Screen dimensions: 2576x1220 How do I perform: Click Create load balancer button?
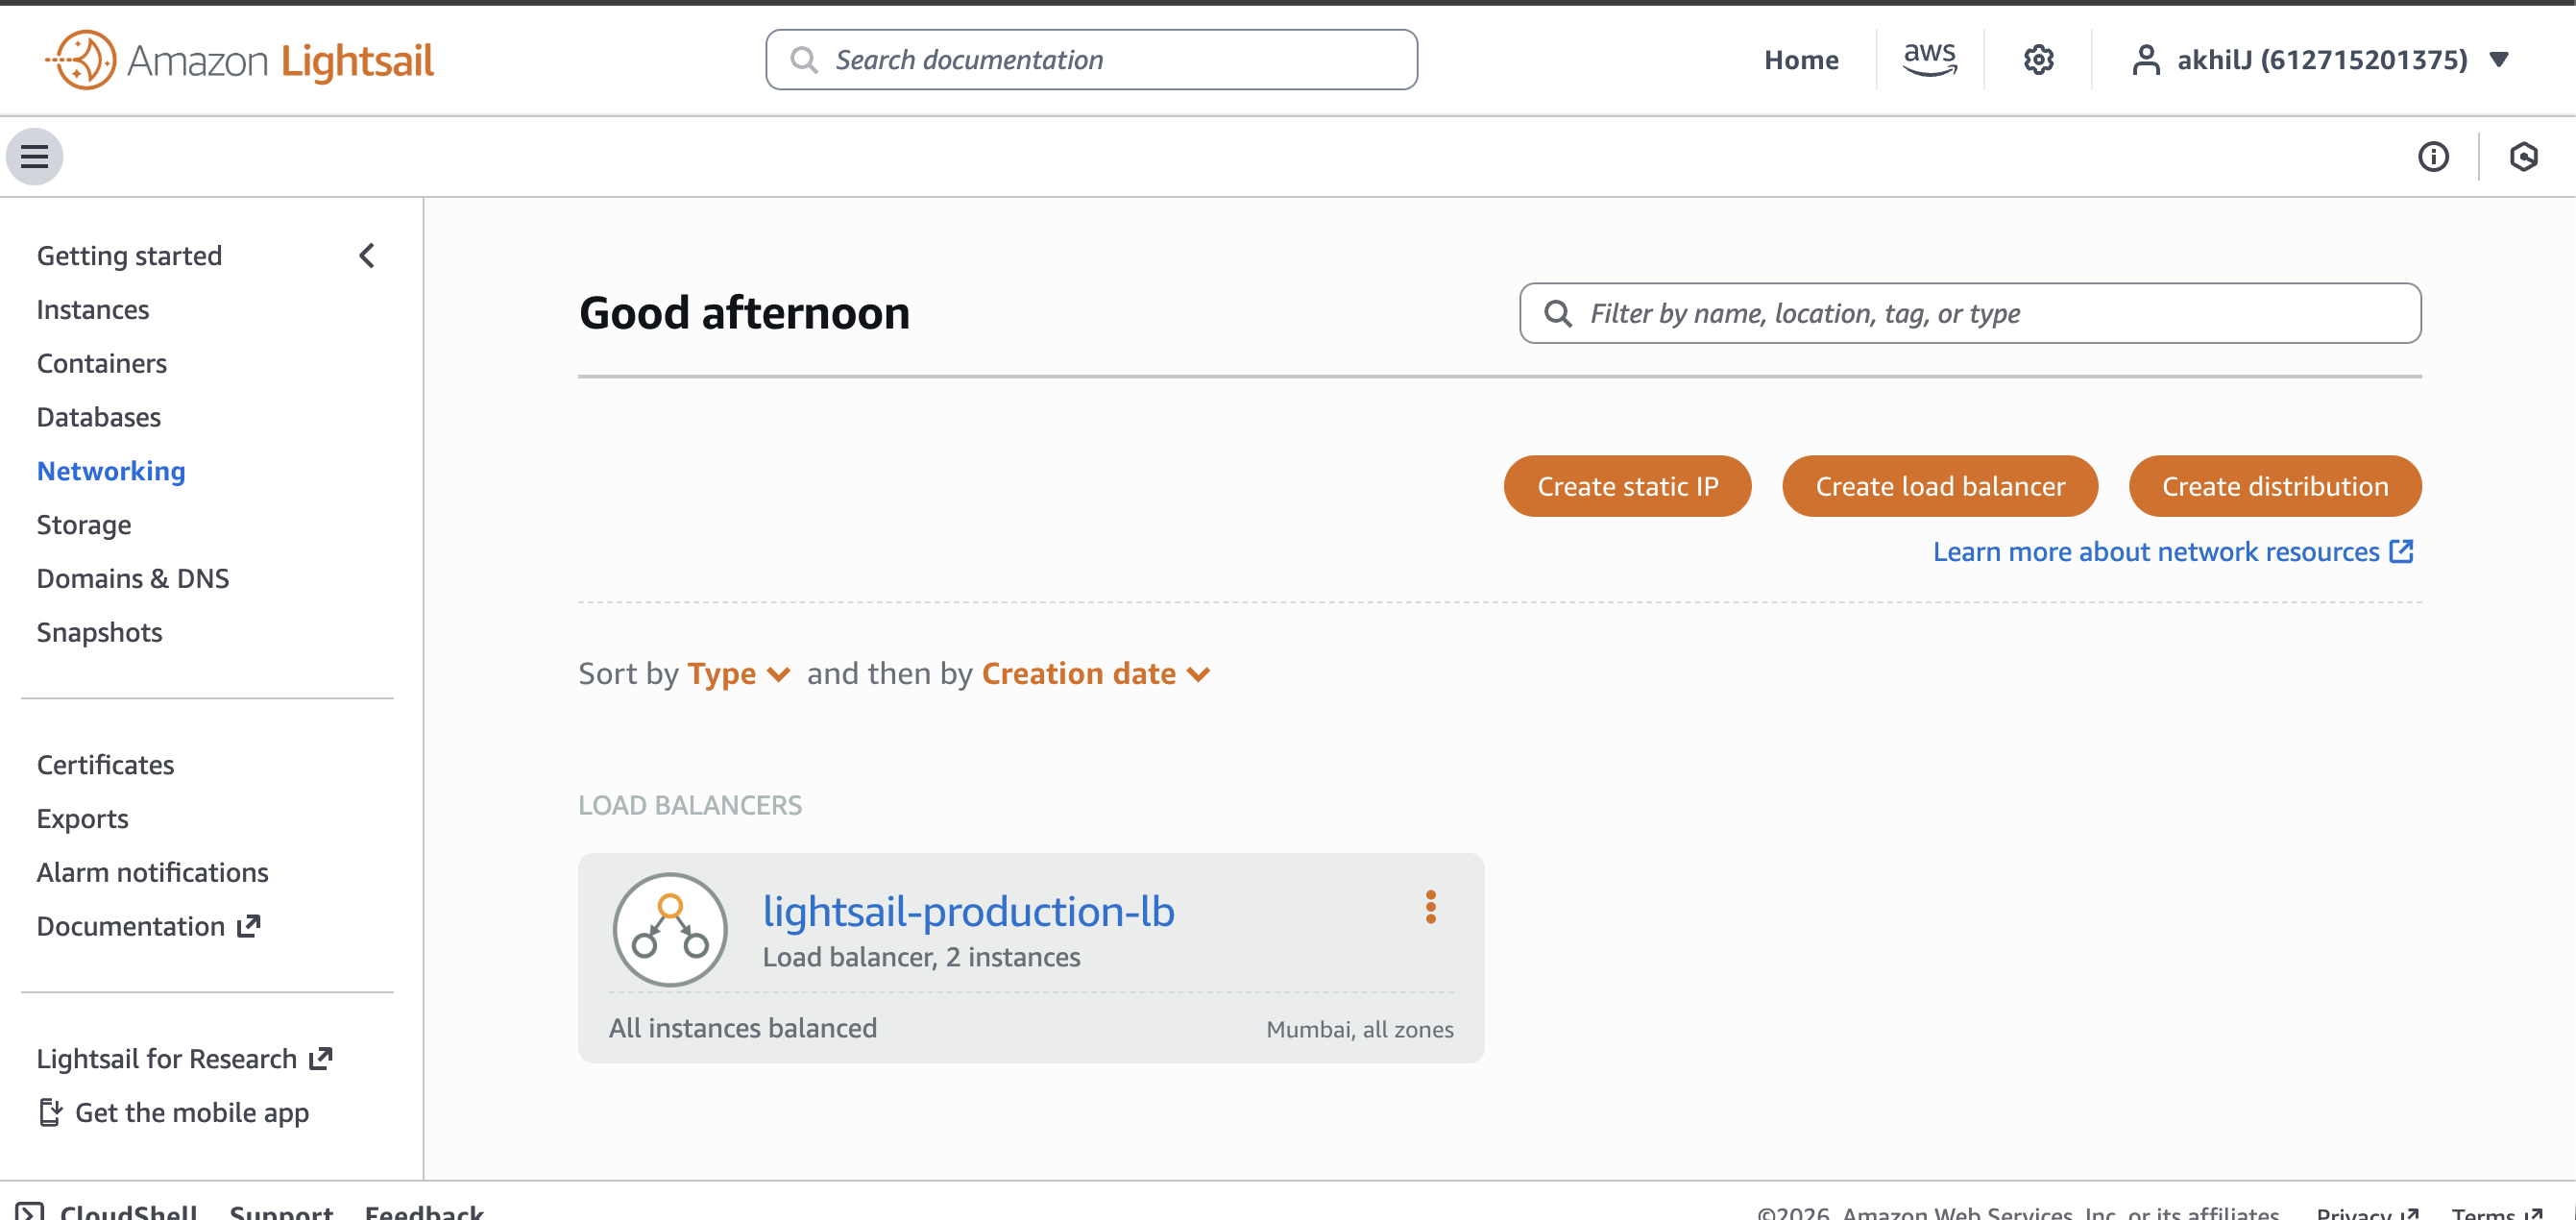pos(1940,487)
